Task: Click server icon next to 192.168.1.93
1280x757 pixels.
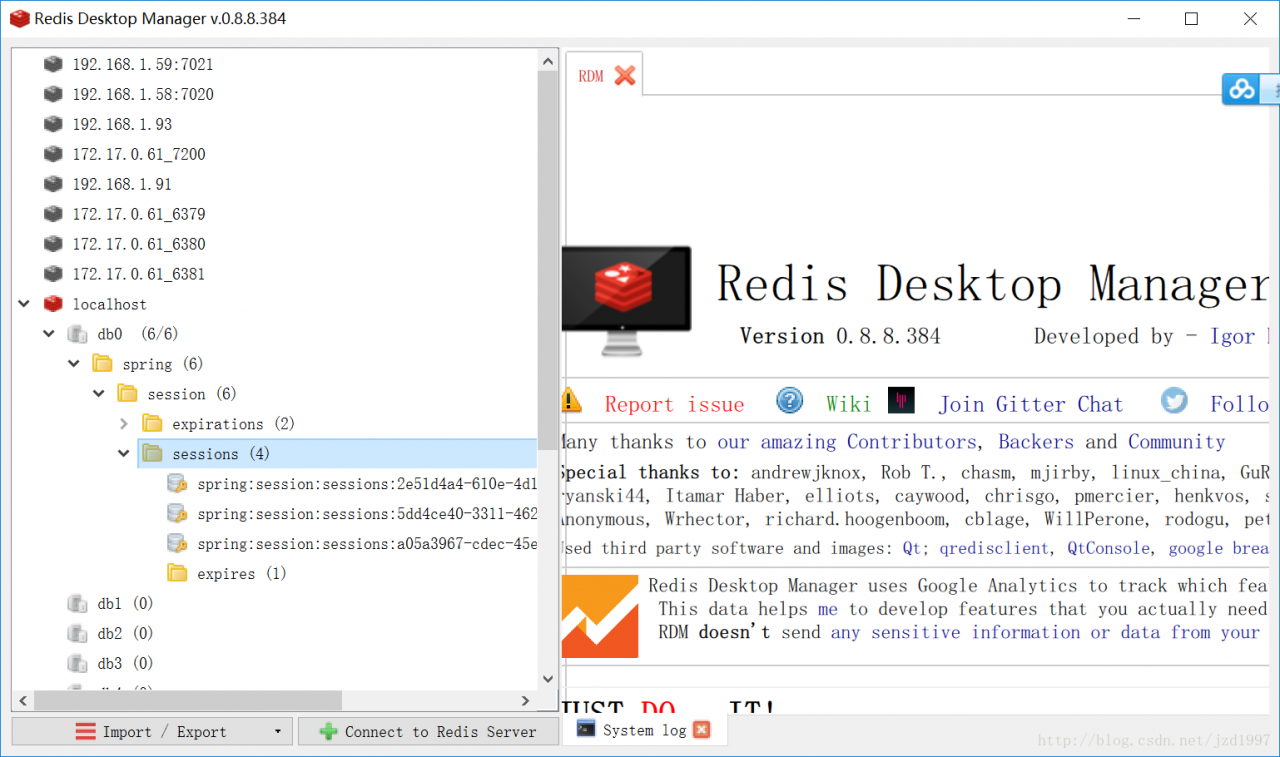Action: click(53, 124)
